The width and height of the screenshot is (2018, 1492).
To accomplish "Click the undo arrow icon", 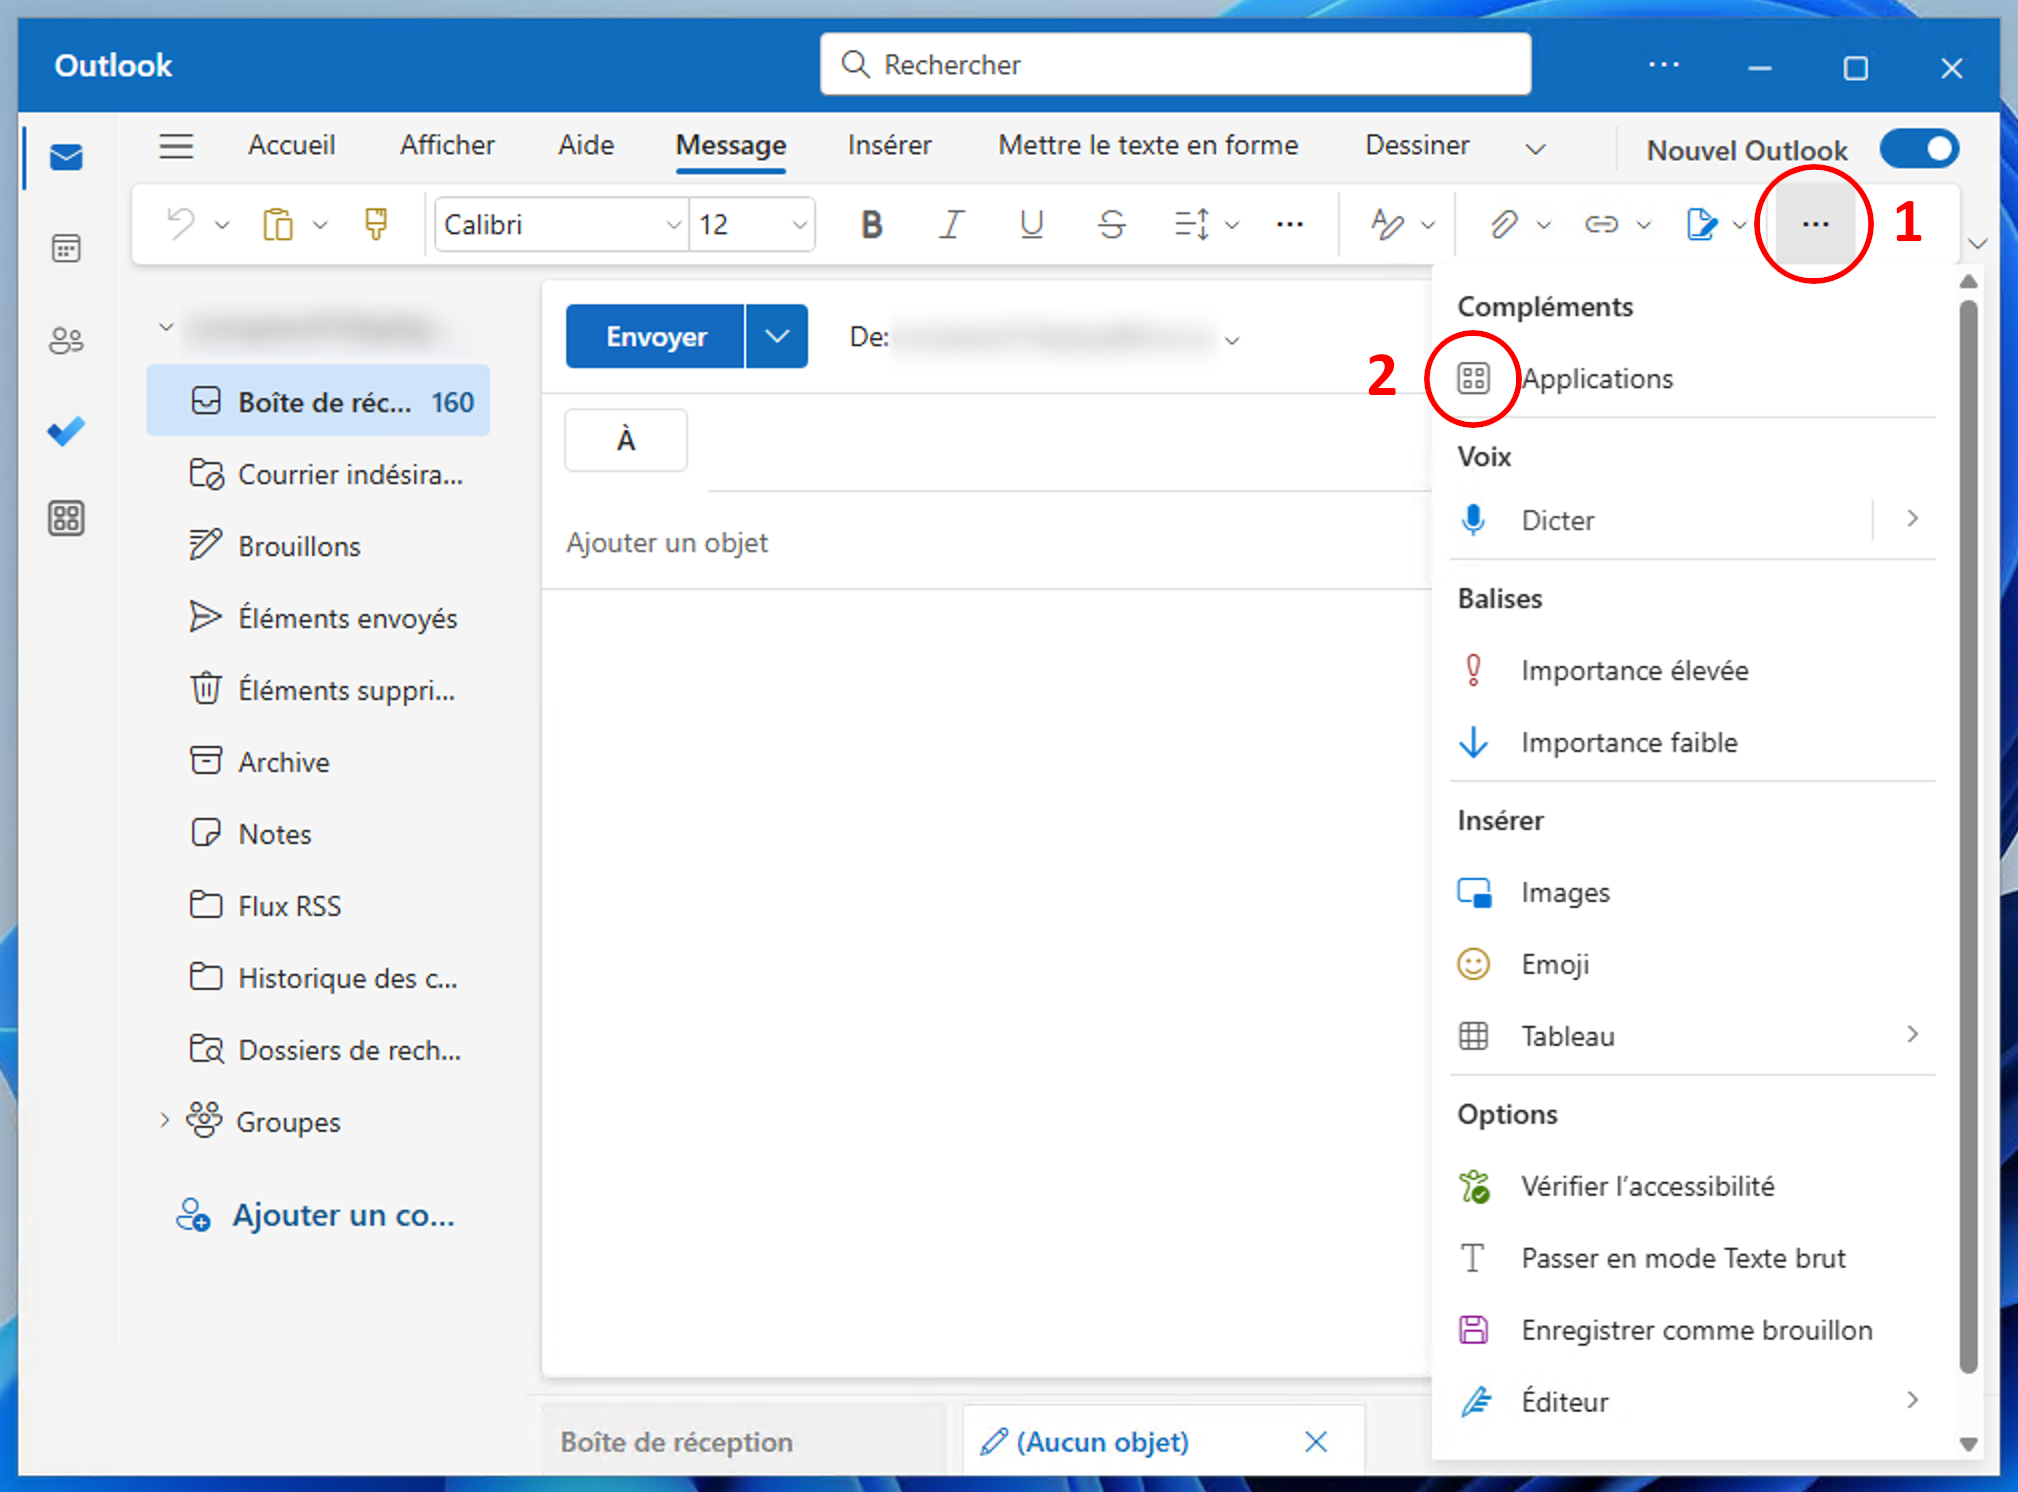I will [x=181, y=224].
